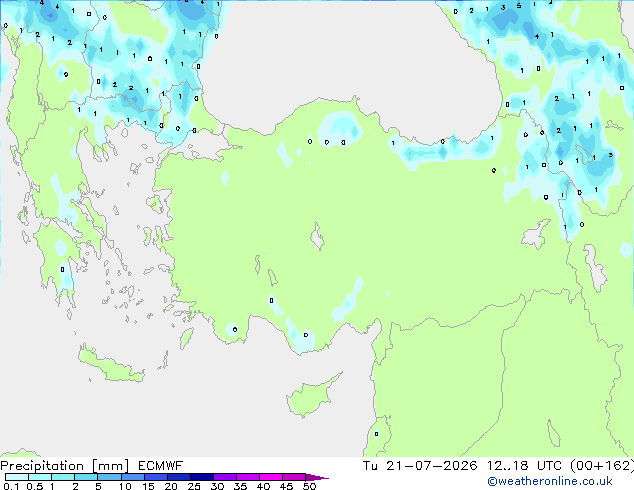Click the 0.5 to 1 mm legend swatch
This screenshot has width=634, height=490.
tap(40, 477)
